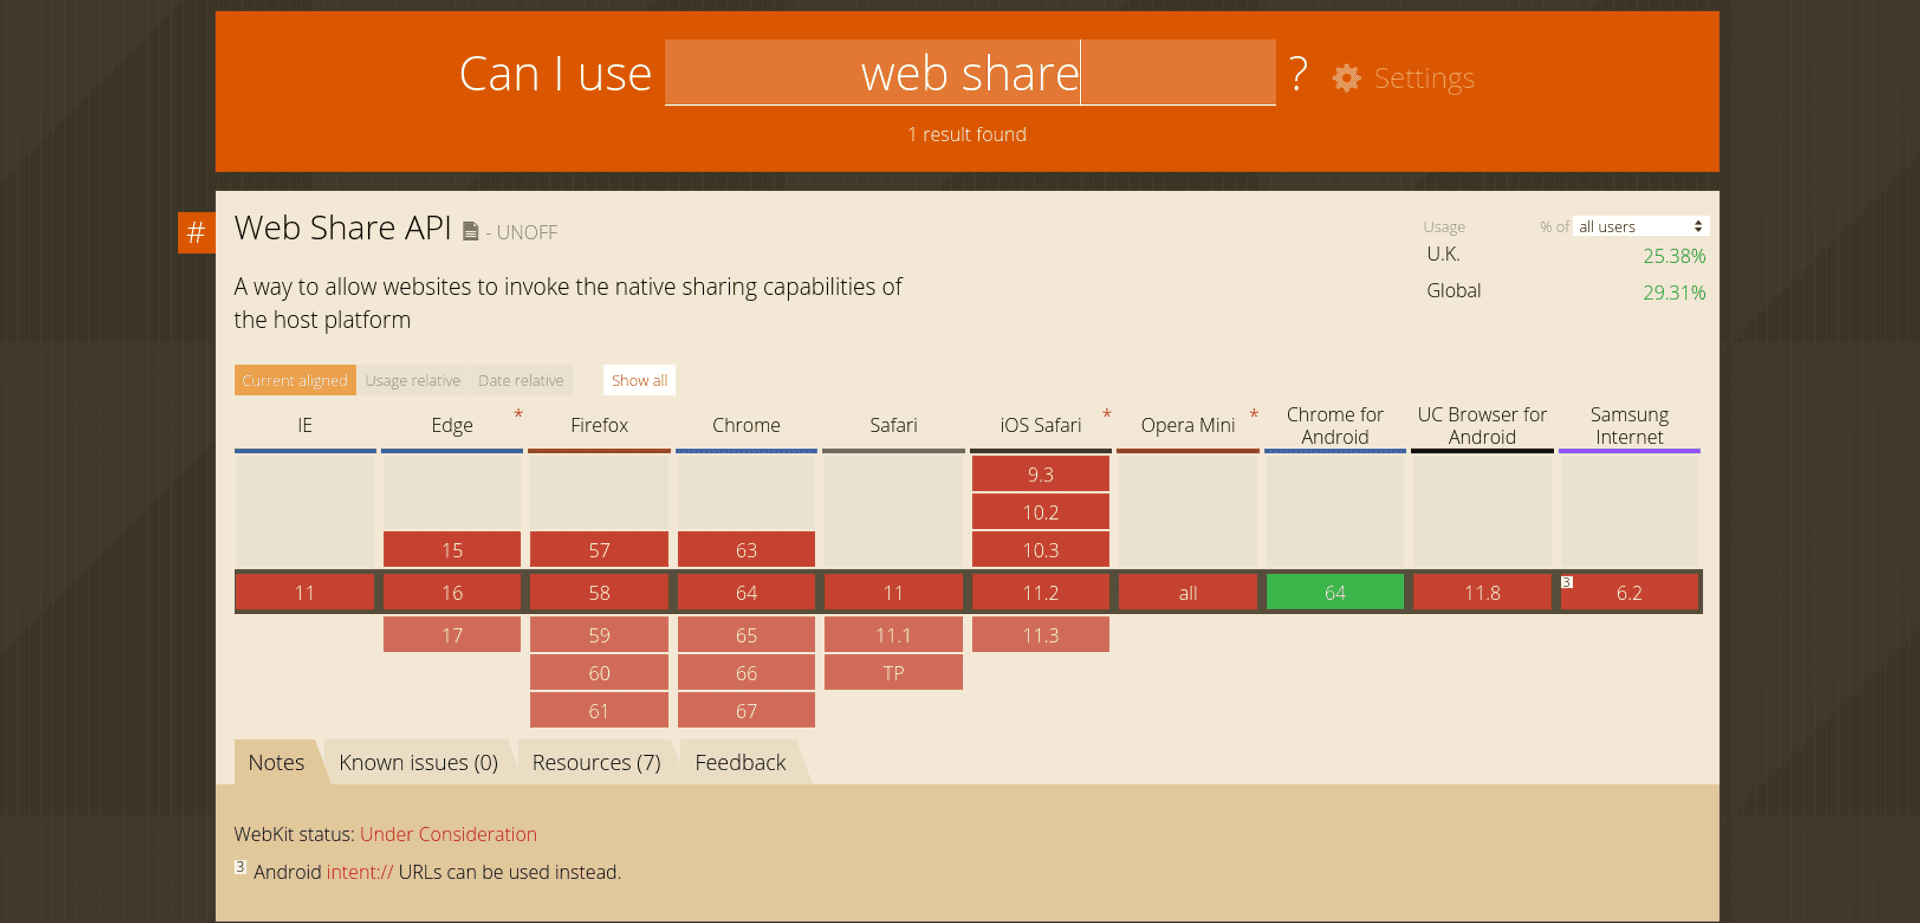The image size is (1920, 923).
Task: Open the Notes tab
Action: 276,763
